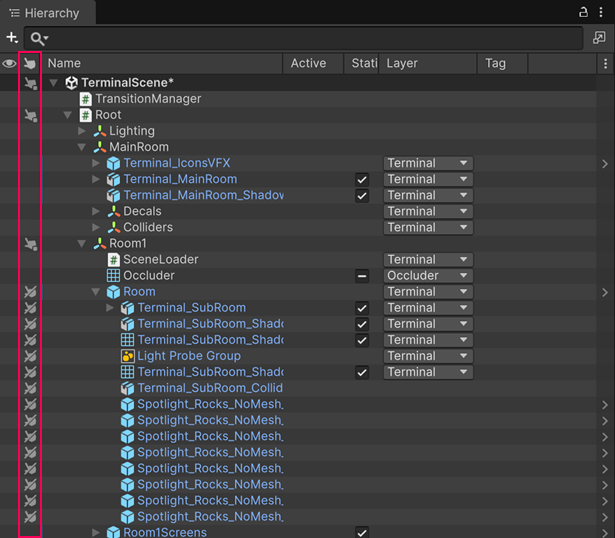Open Room1Screens prefab via right chevron
This screenshot has width=615, height=538.
(605, 533)
